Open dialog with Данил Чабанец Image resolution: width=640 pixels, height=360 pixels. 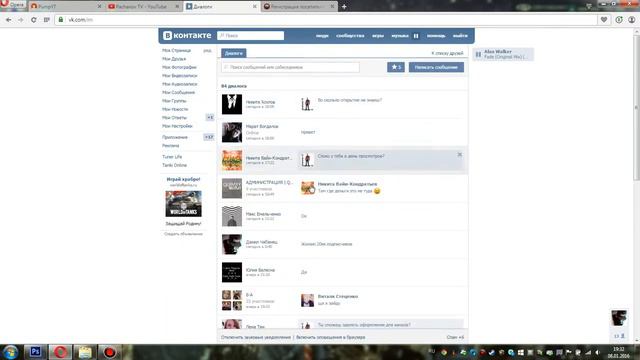click(x=343, y=244)
